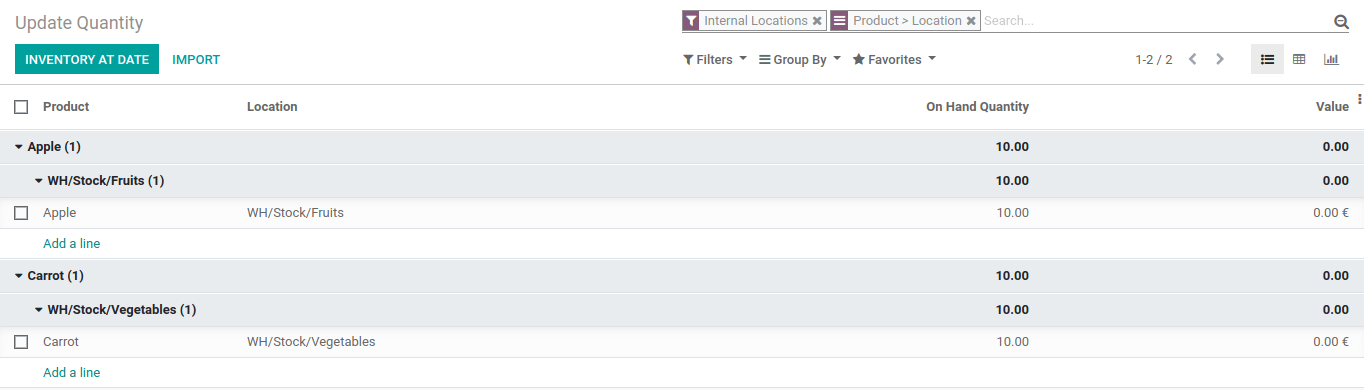Click the Import button

196,60
